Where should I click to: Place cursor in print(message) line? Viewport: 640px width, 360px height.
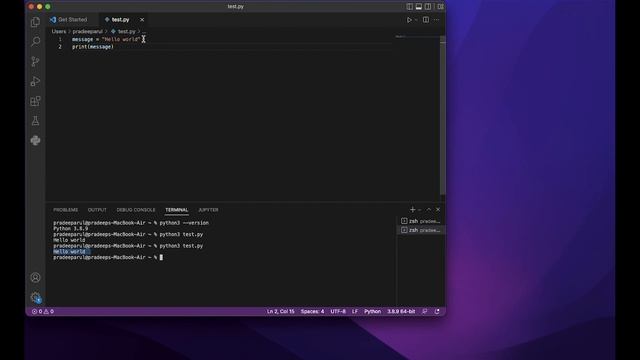coord(93,47)
